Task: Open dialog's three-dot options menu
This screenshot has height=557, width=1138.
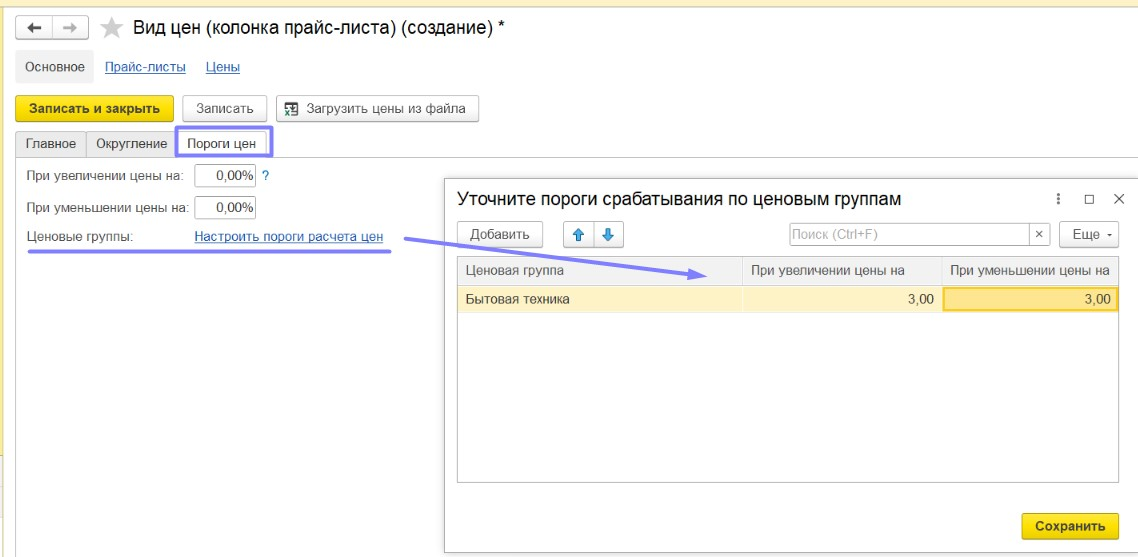Action: pyautogui.click(x=1058, y=199)
